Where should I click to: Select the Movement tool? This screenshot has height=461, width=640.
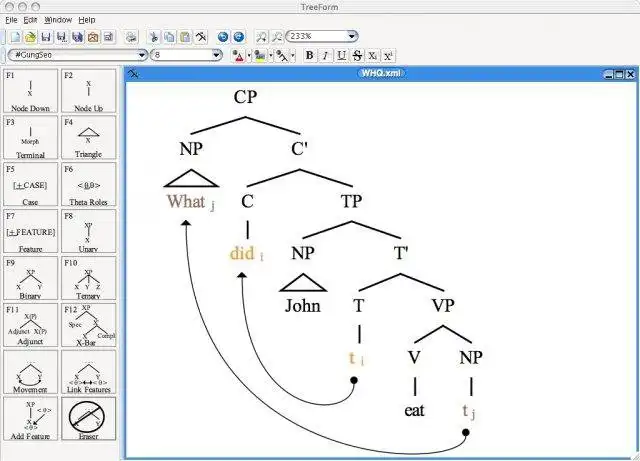31,372
